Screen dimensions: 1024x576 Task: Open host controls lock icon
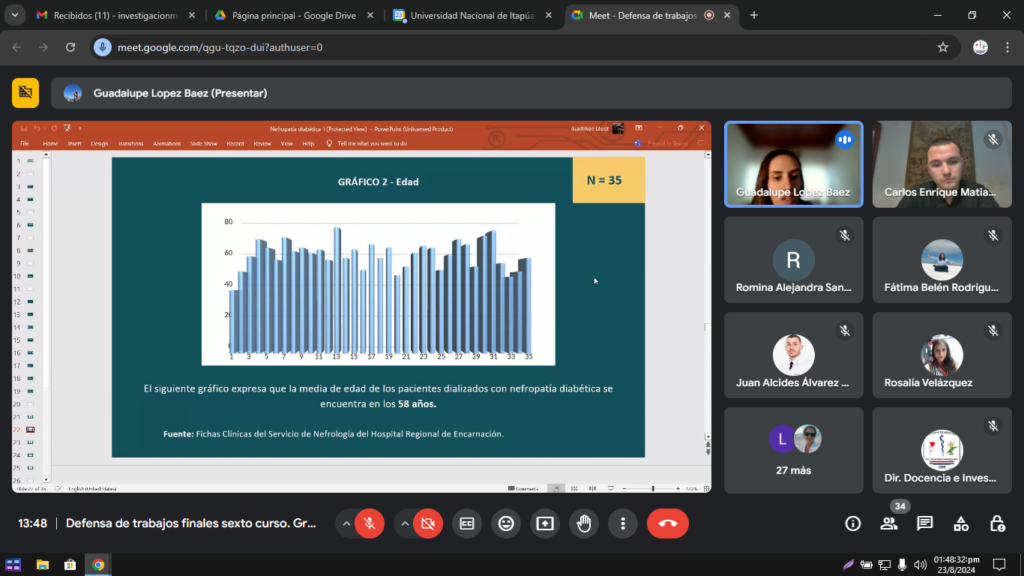997,523
